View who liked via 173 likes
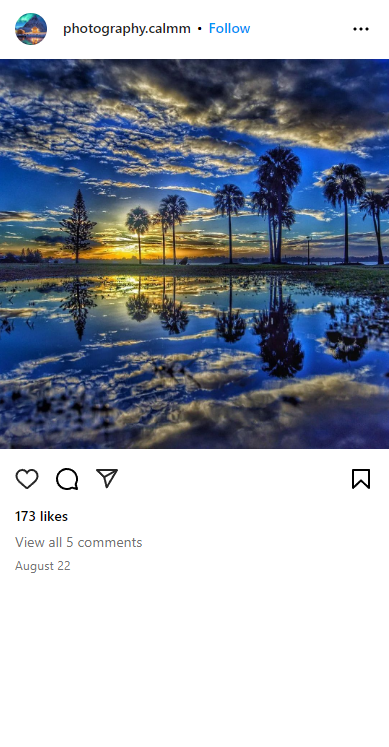This screenshot has height=747, width=389. (41, 516)
